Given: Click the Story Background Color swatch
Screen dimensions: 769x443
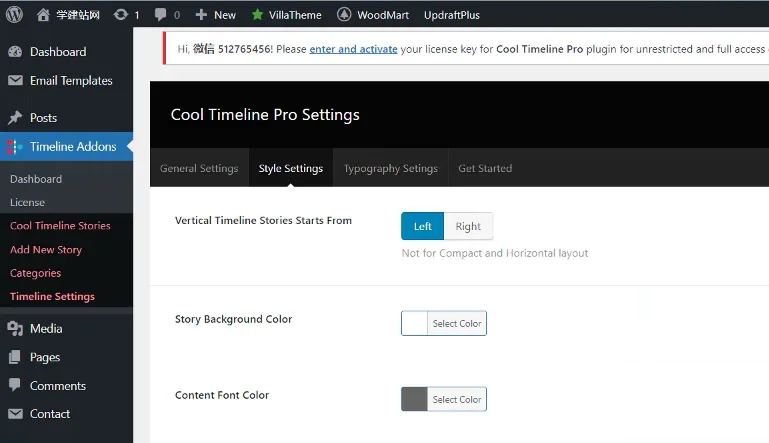Looking at the screenshot, I should (414, 323).
